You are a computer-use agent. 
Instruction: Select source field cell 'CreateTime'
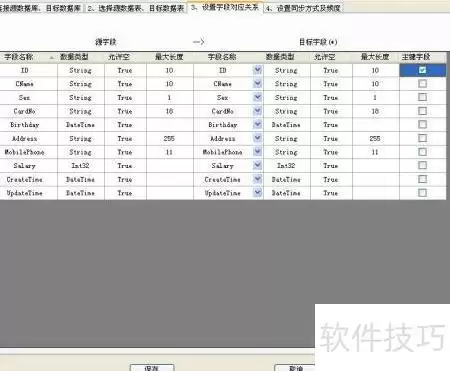pyautogui.click(x=29, y=179)
